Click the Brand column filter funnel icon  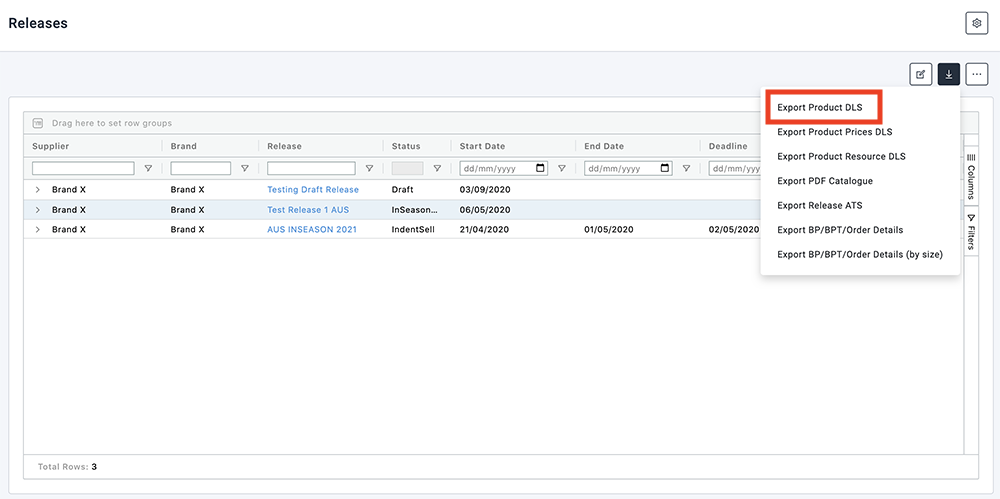click(x=245, y=169)
